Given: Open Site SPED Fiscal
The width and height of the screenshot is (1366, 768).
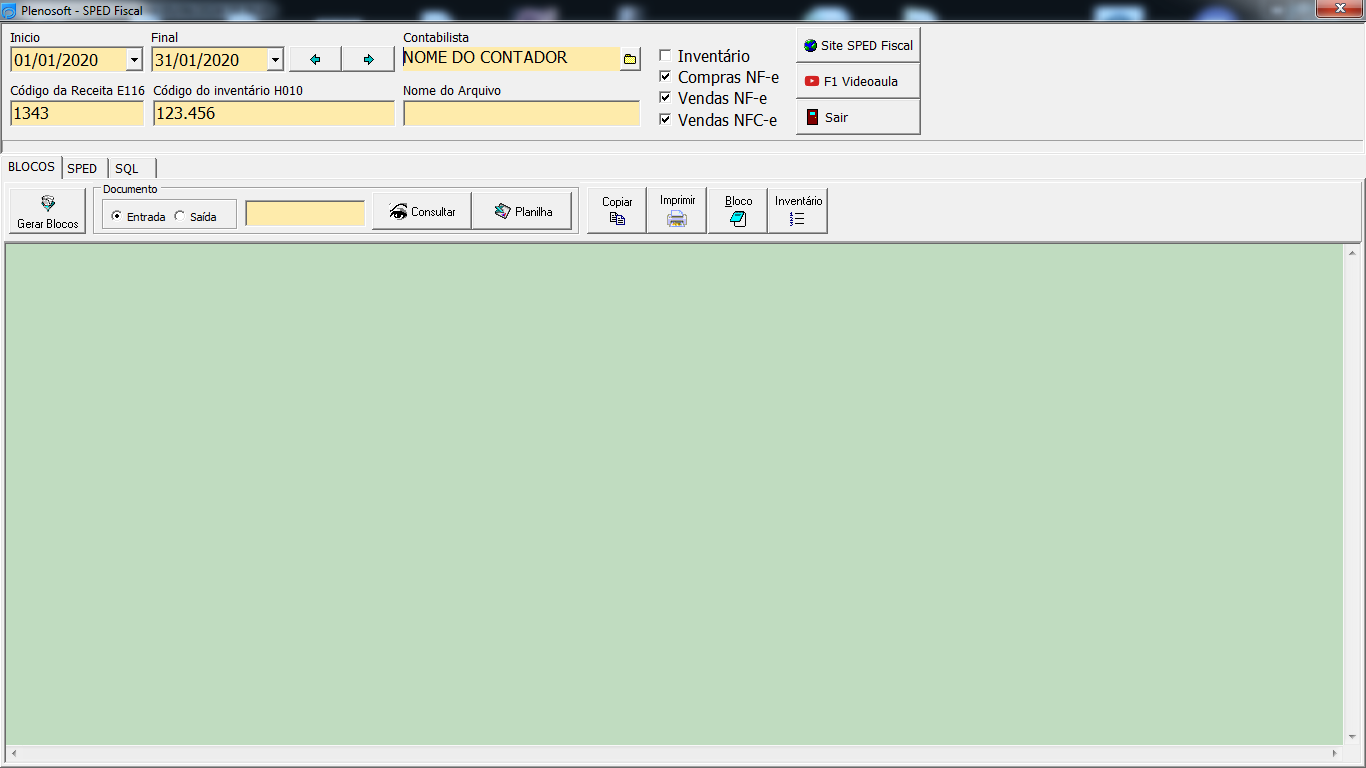Looking at the screenshot, I should (x=858, y=45).
